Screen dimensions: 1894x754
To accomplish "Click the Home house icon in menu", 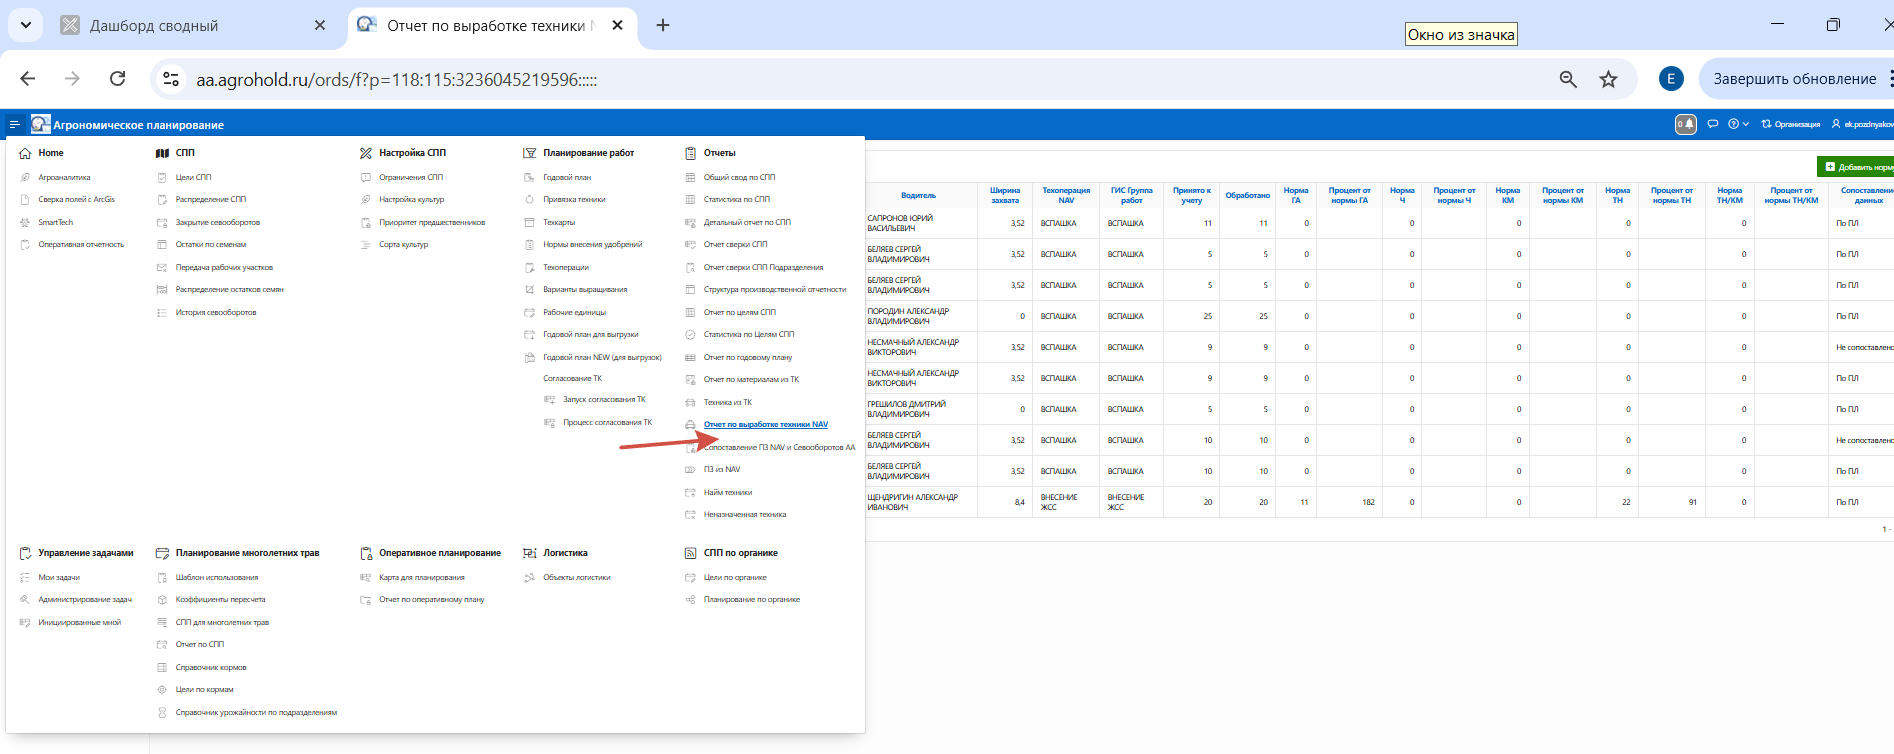I will click(25, 153).
